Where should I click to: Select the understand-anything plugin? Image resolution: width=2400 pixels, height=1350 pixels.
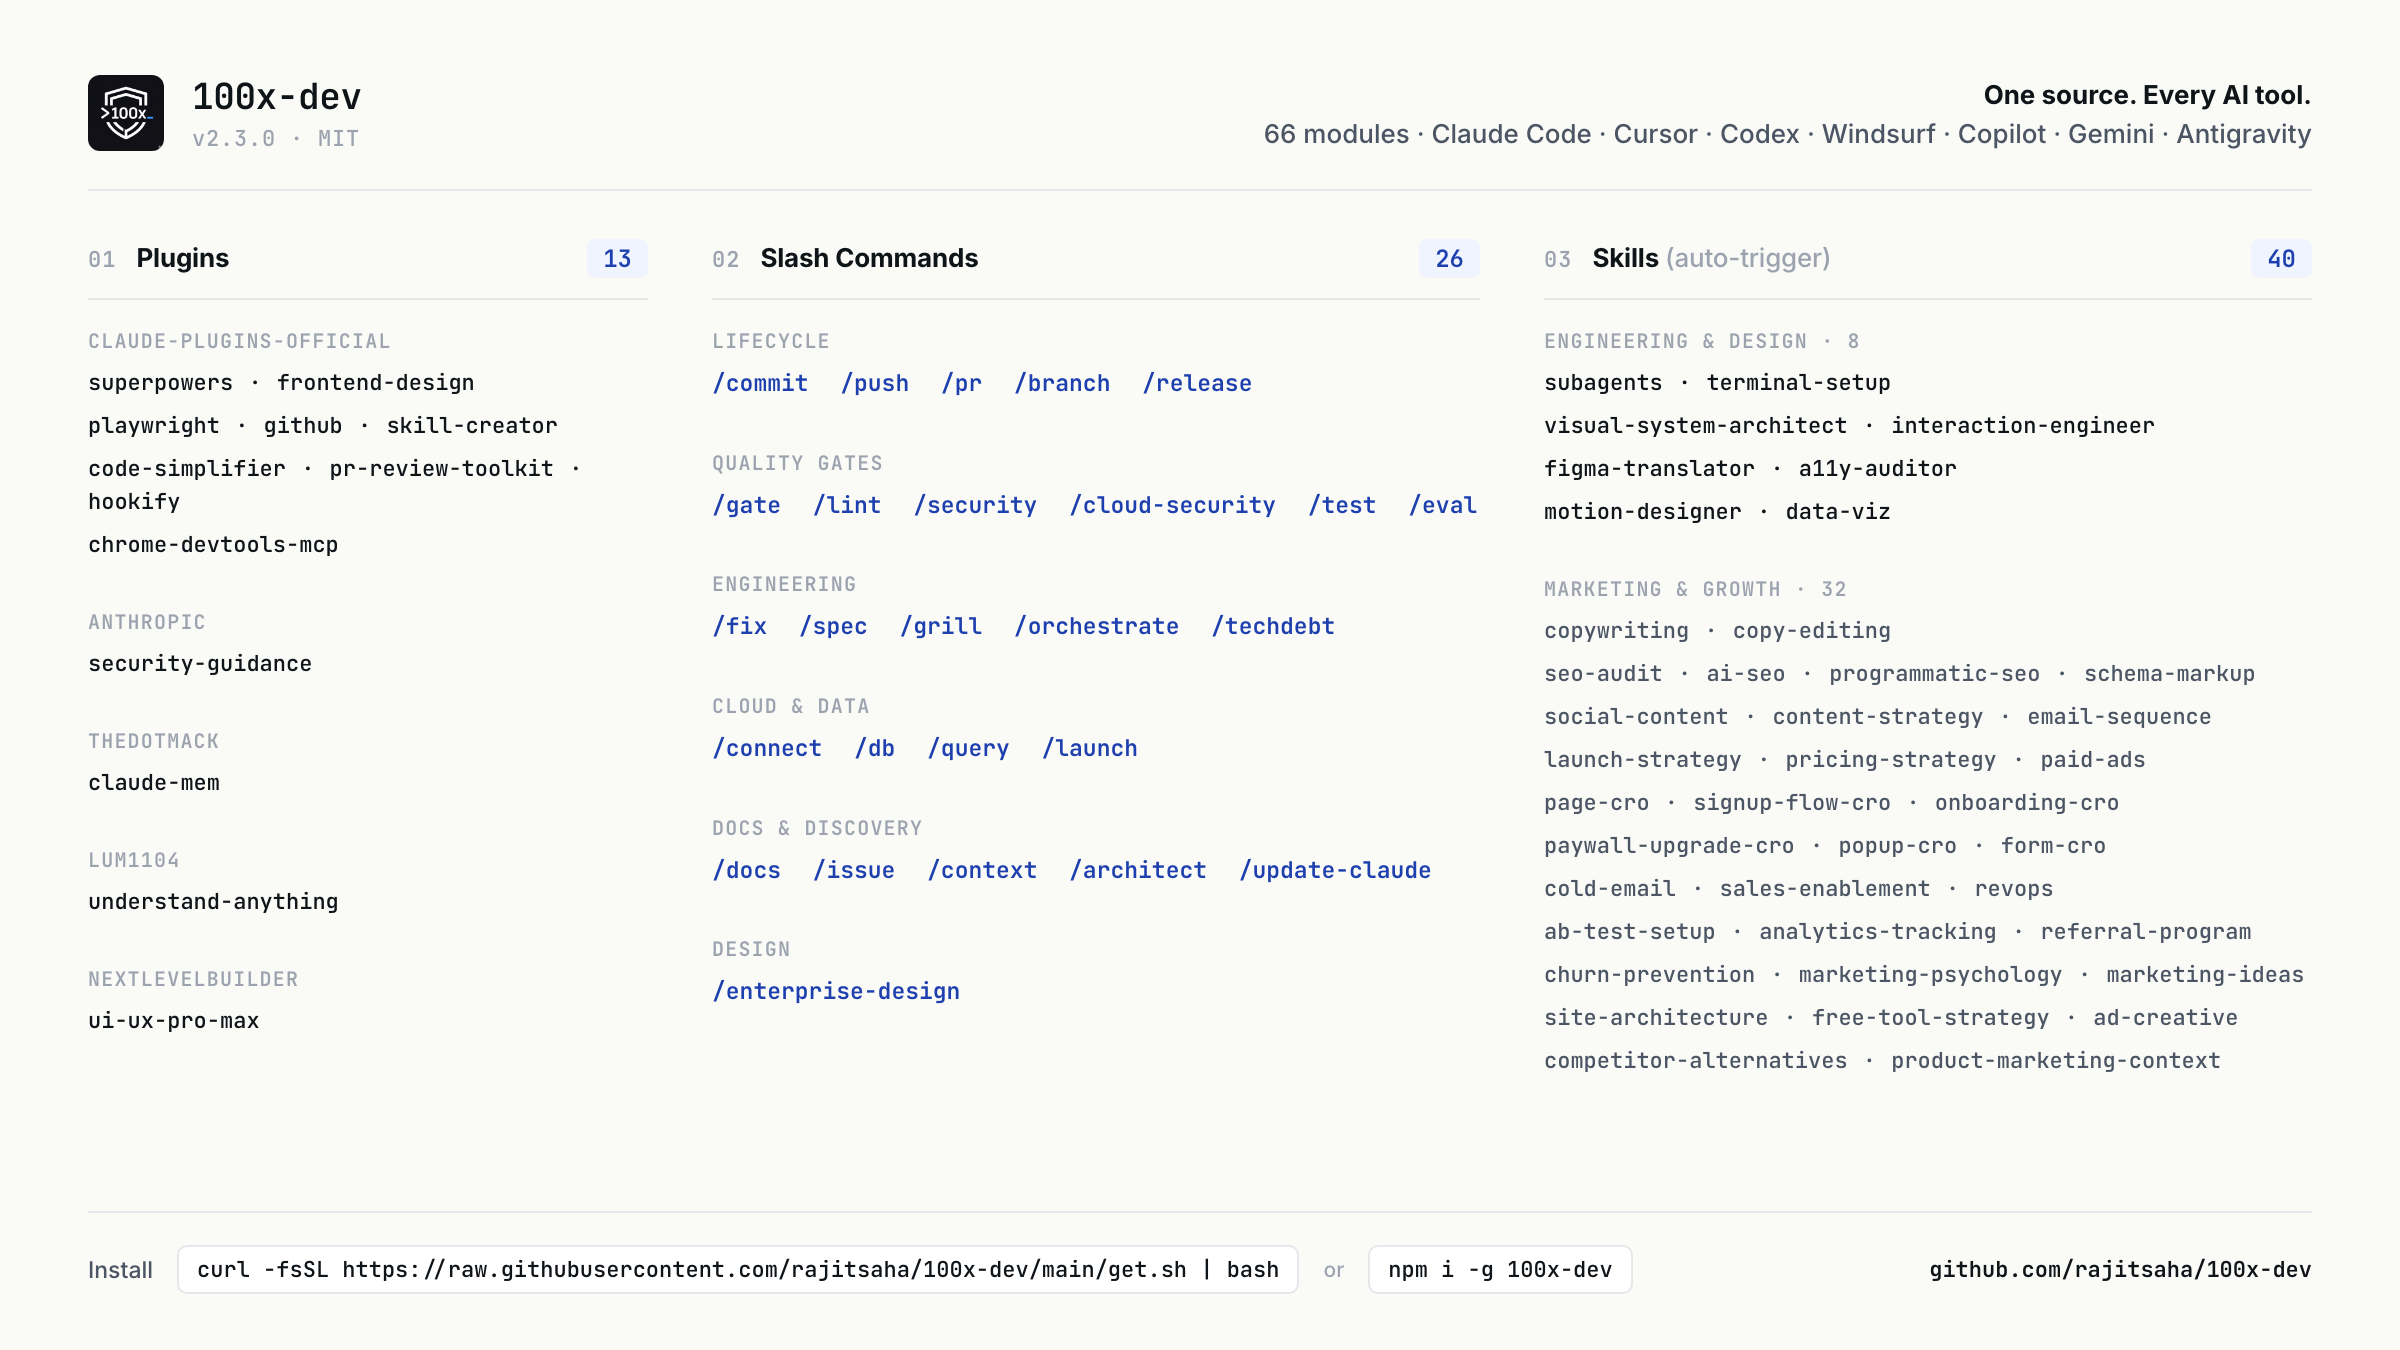(x=213, y=902)
